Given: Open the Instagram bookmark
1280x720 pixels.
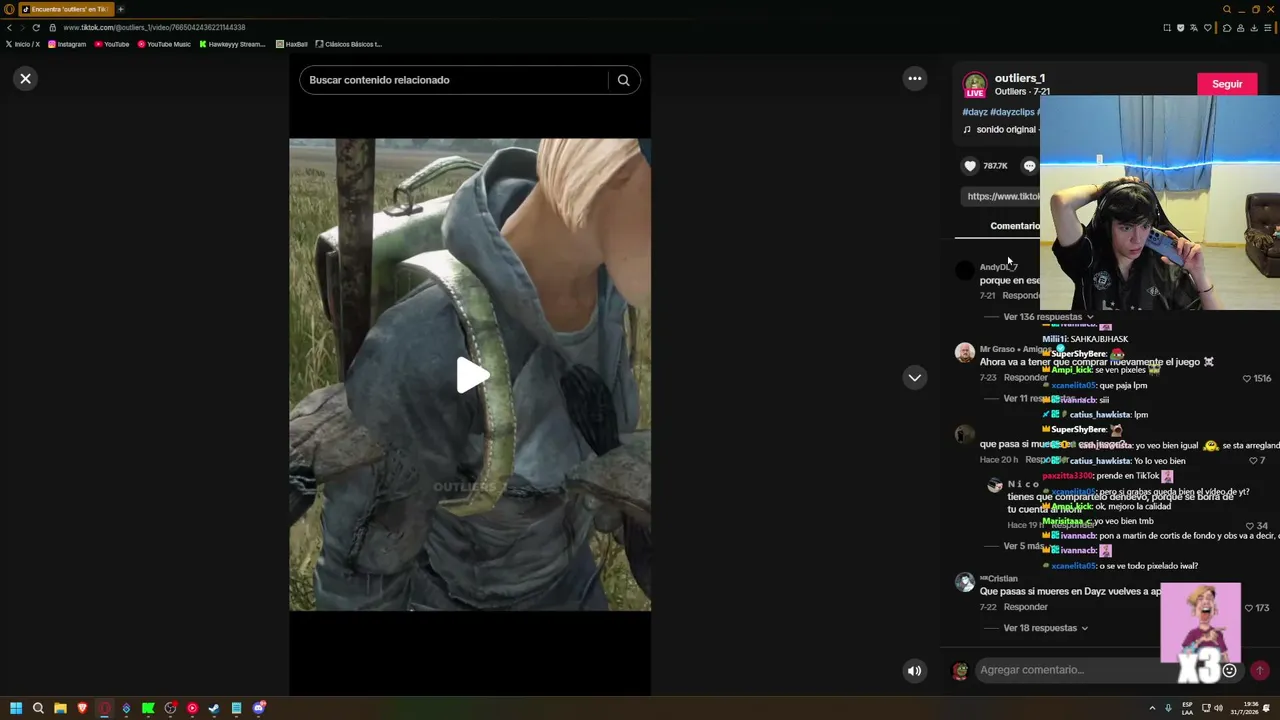Looking at the screenshot, I should (x=67, y=44).
